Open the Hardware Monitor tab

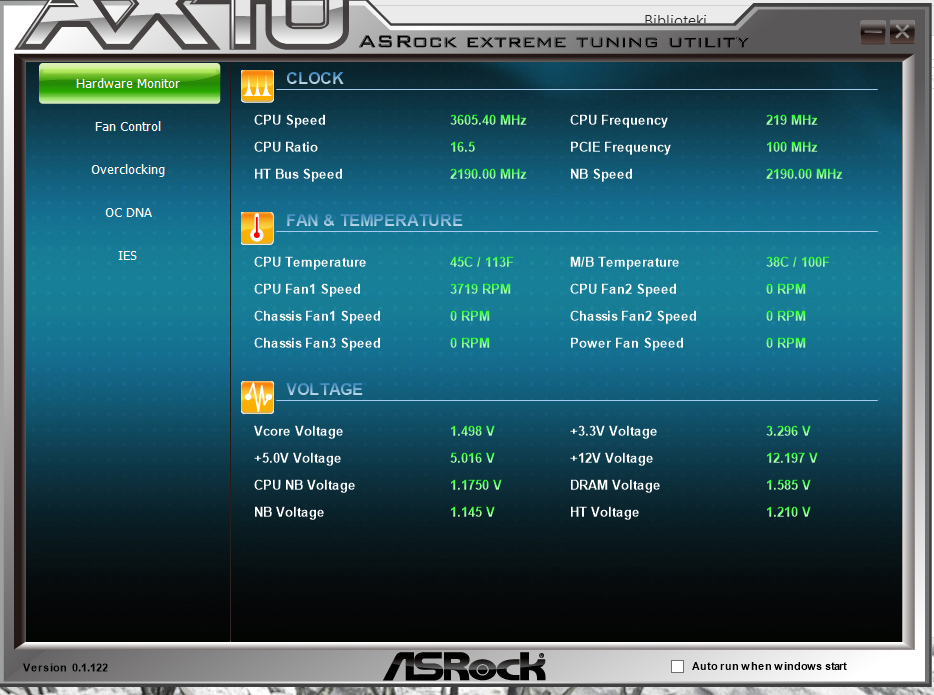click(129, 83)
